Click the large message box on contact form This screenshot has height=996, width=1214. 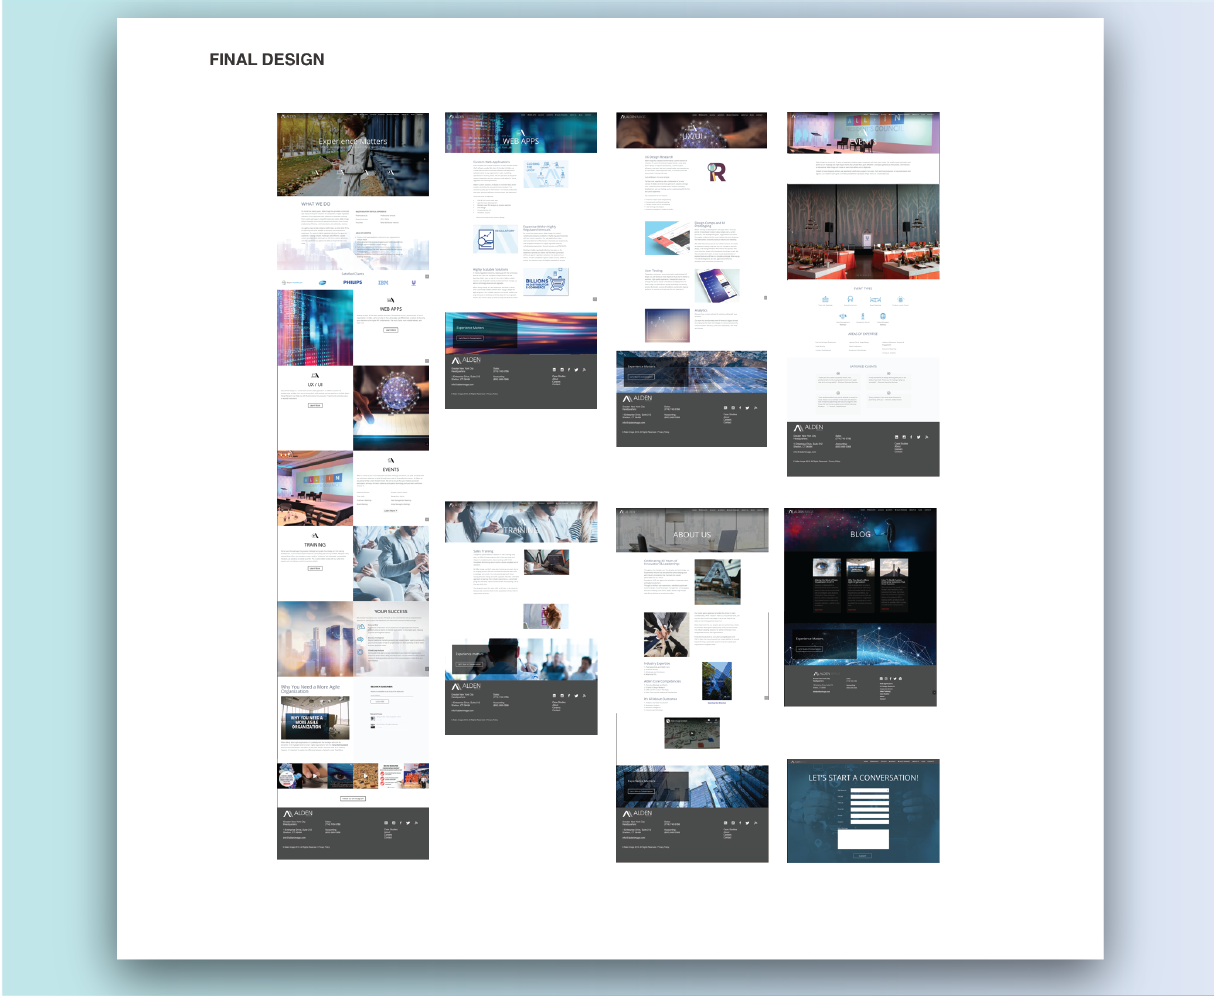[863, 839]
